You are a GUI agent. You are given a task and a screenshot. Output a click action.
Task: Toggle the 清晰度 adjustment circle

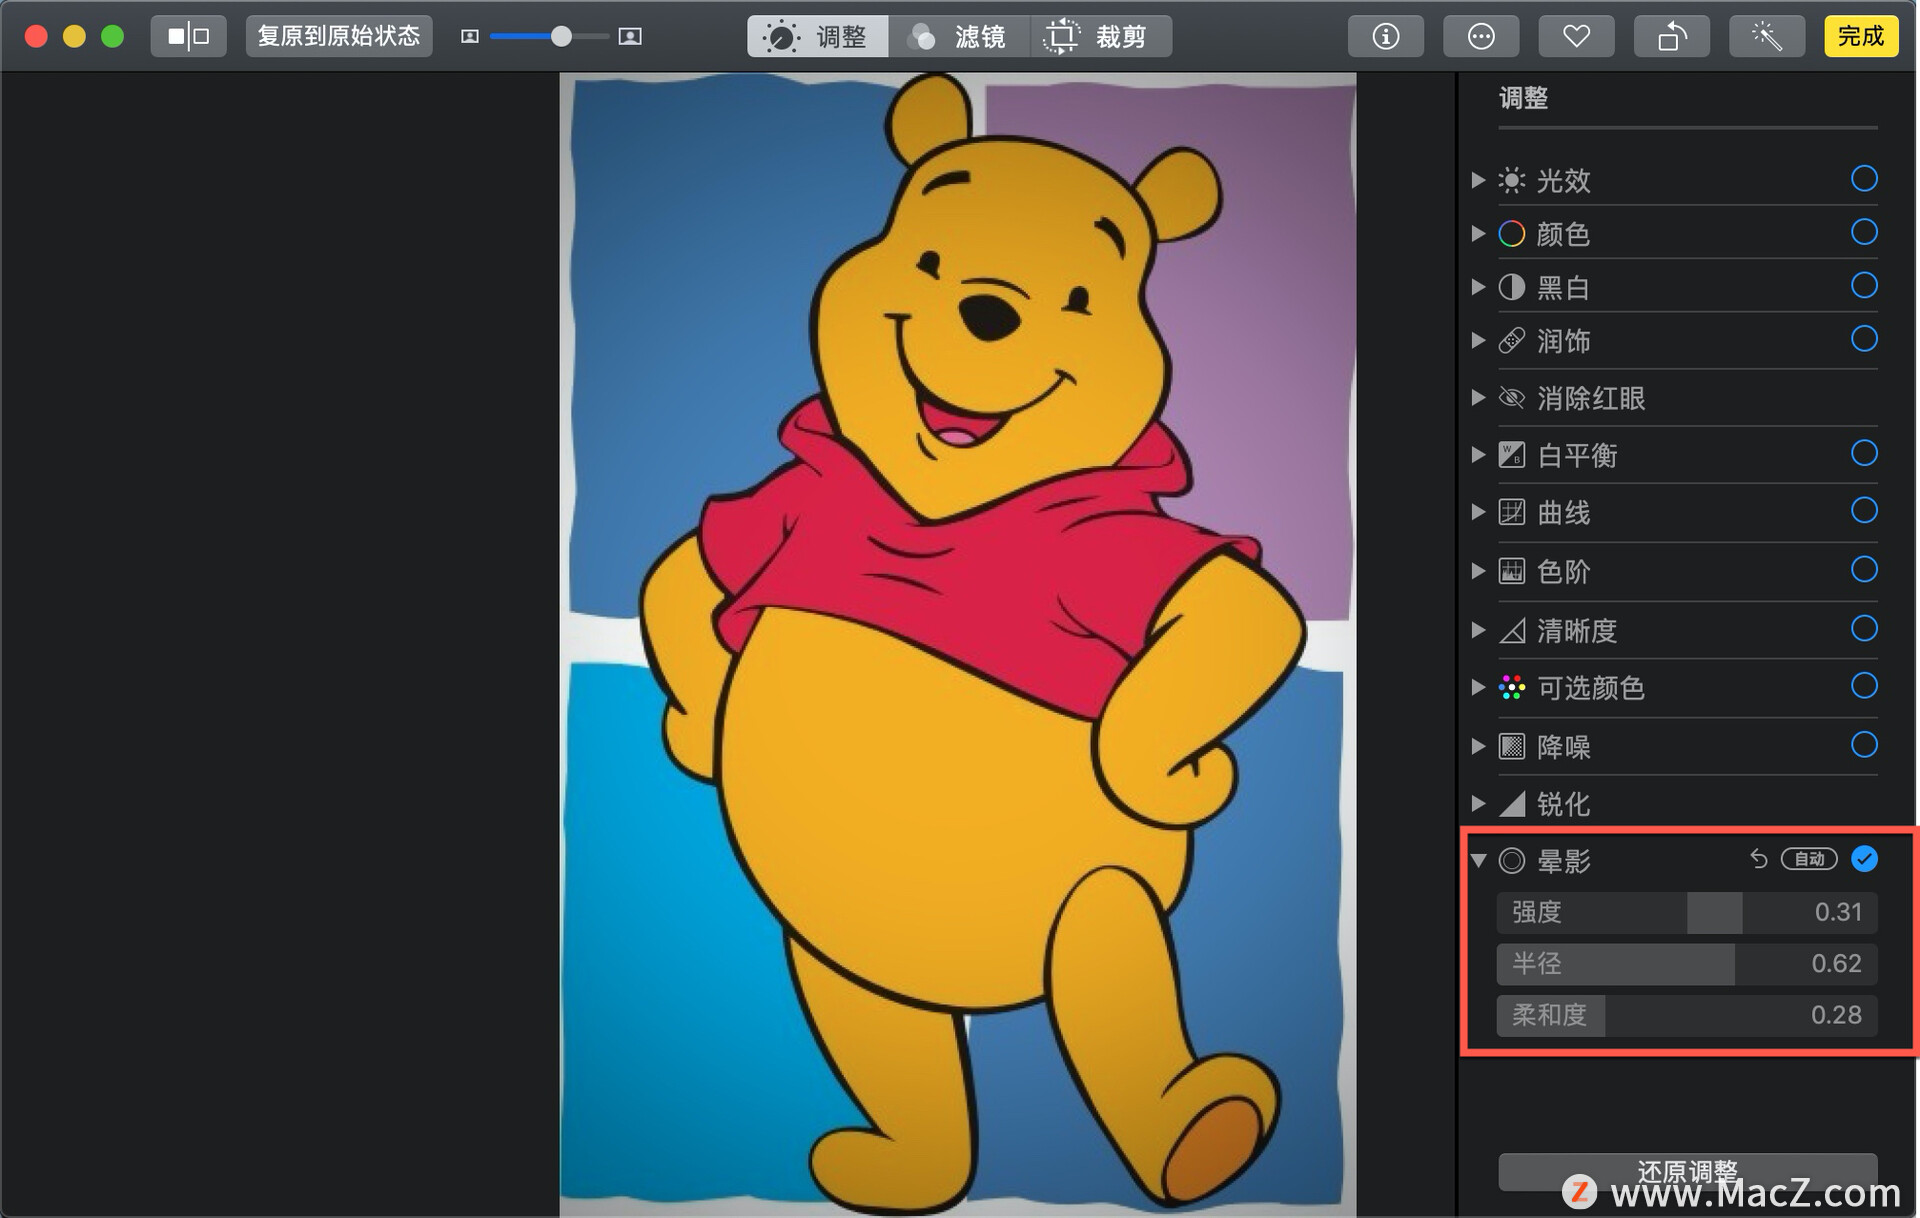click(x=1864, y=629)
